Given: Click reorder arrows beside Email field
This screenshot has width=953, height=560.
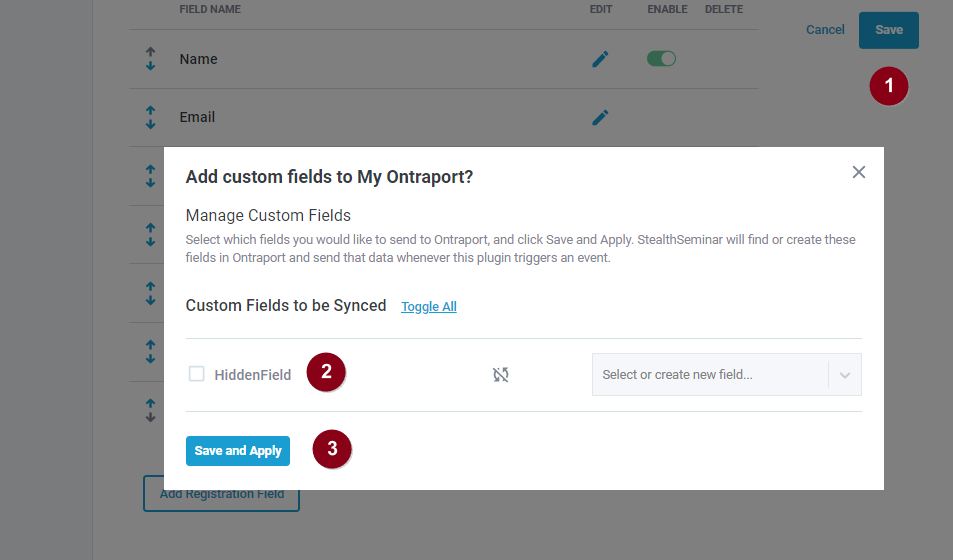Looking at the screenshot, I should tap(151, 117).
